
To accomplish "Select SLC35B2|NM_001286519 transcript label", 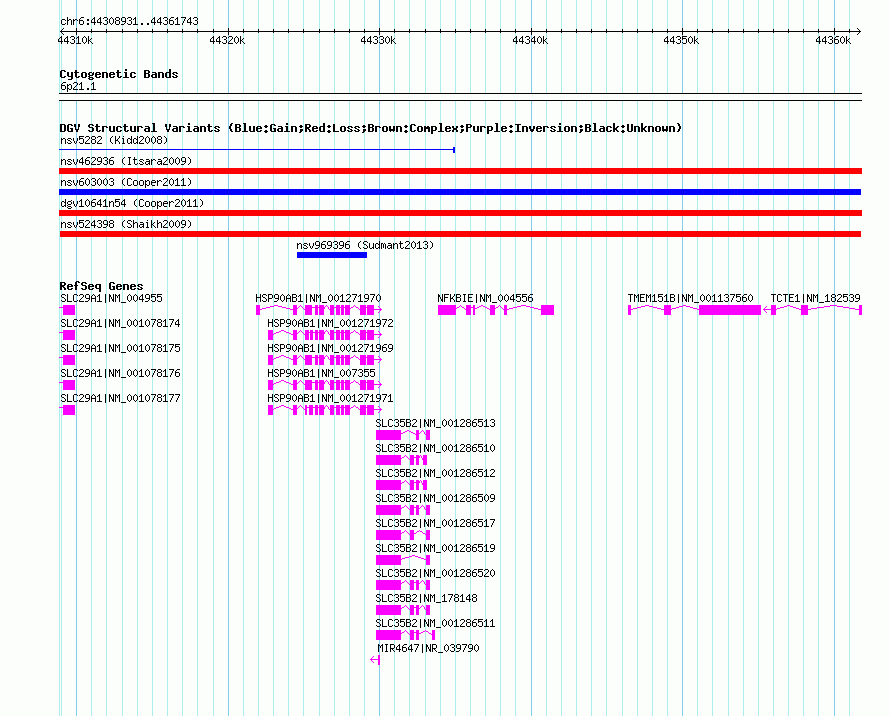I will click(435, 548).
